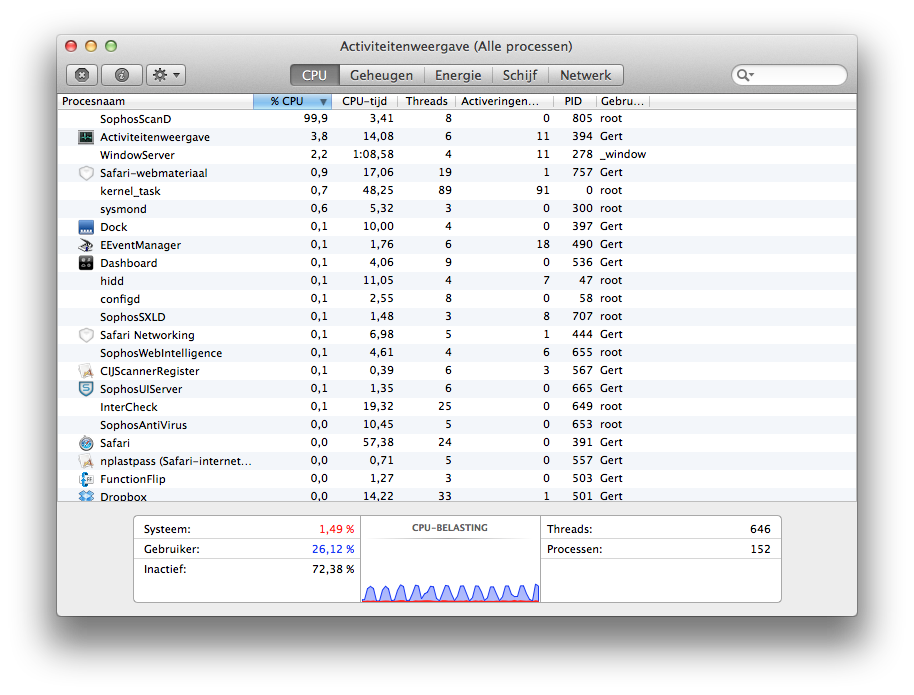Select the SophosScanD process row
This screenshot has height=695, width=914.
[x=457, y=119]
